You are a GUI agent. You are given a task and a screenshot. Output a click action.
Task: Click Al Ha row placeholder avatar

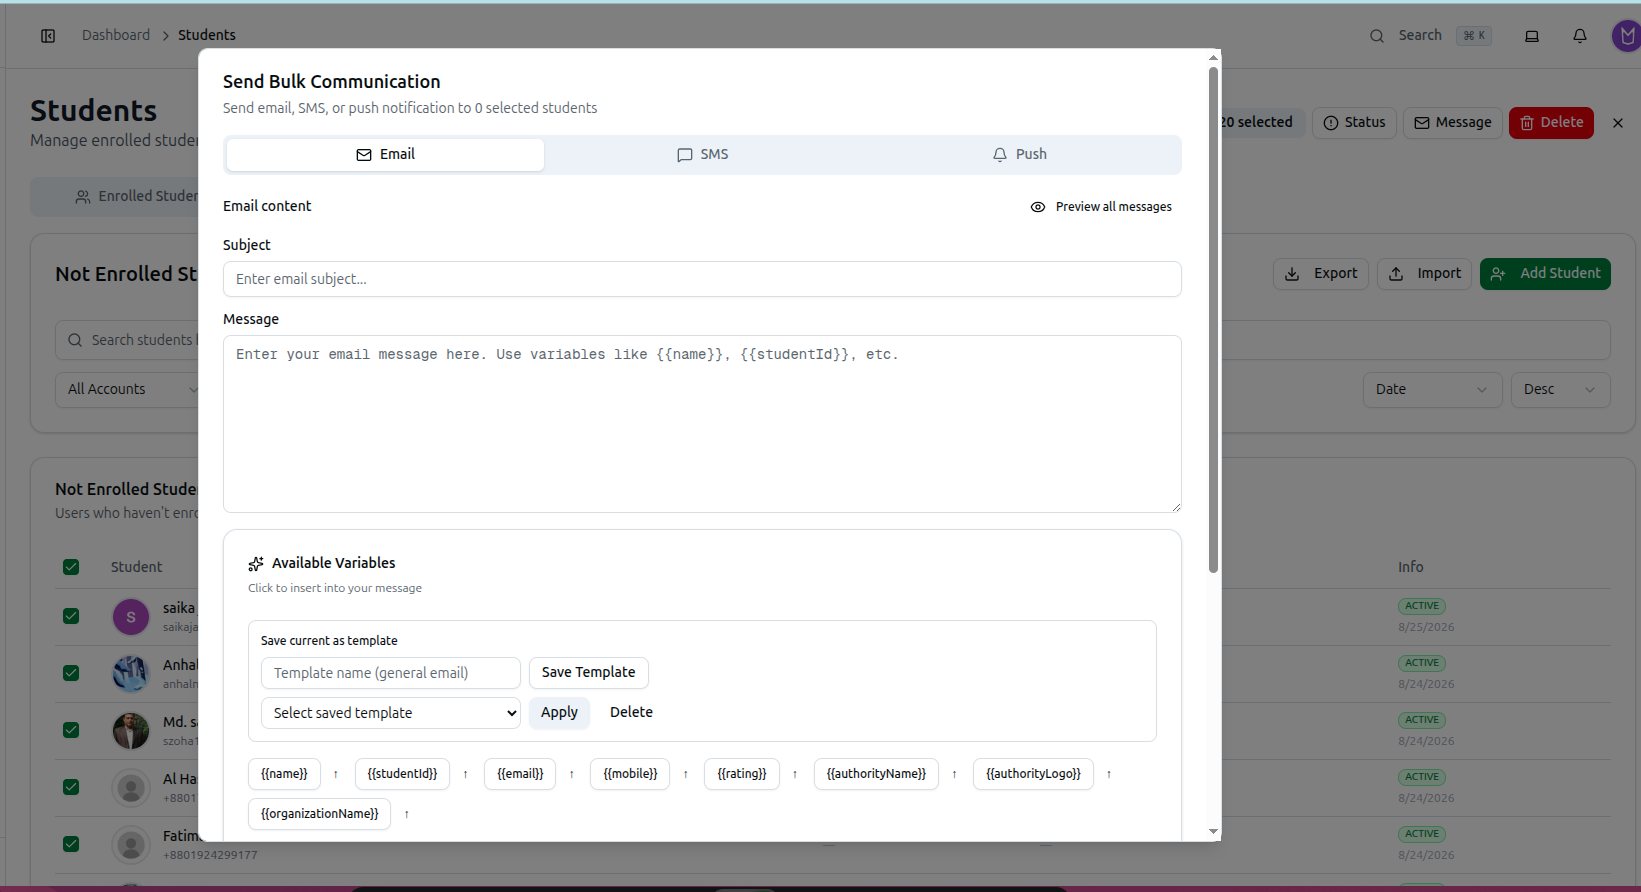pyautogui.click(x=131, y=788)
